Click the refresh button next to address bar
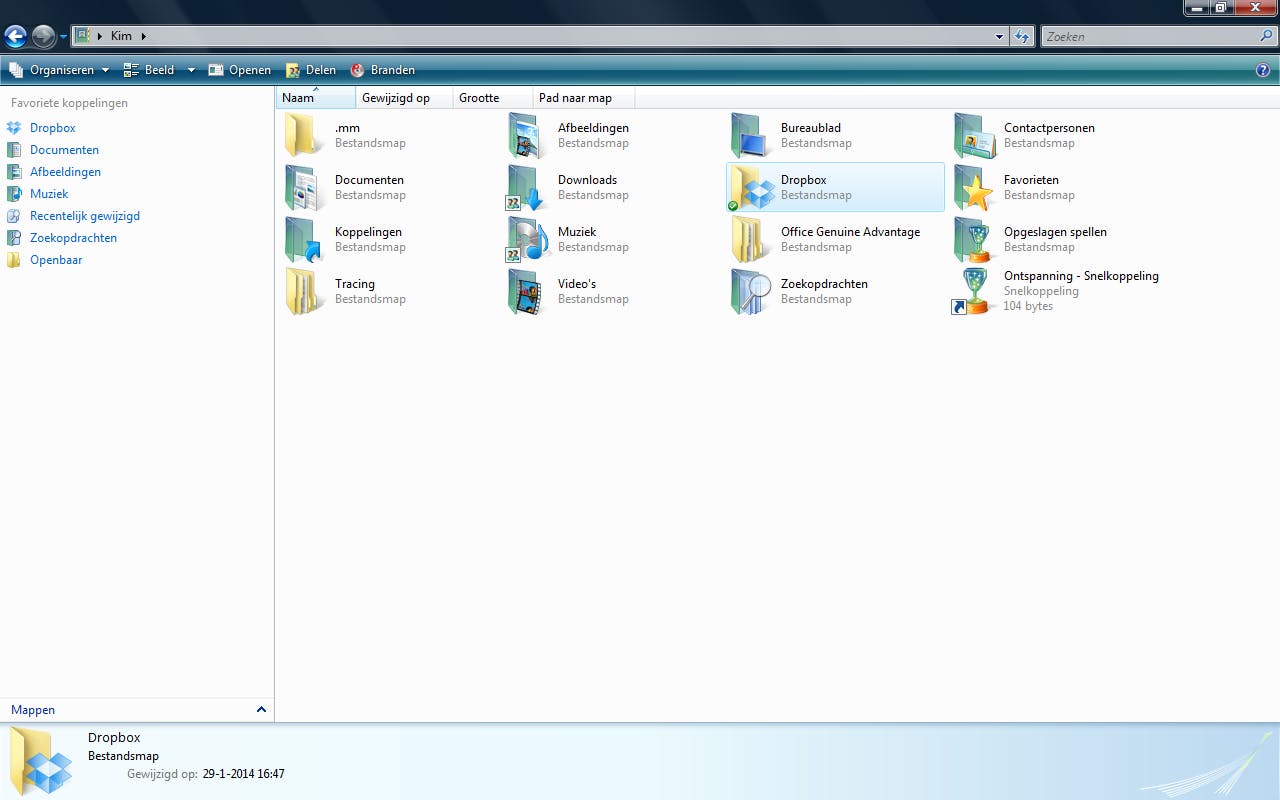The width and height of the screenshot is (1280, 800). tap(1021, 37)
